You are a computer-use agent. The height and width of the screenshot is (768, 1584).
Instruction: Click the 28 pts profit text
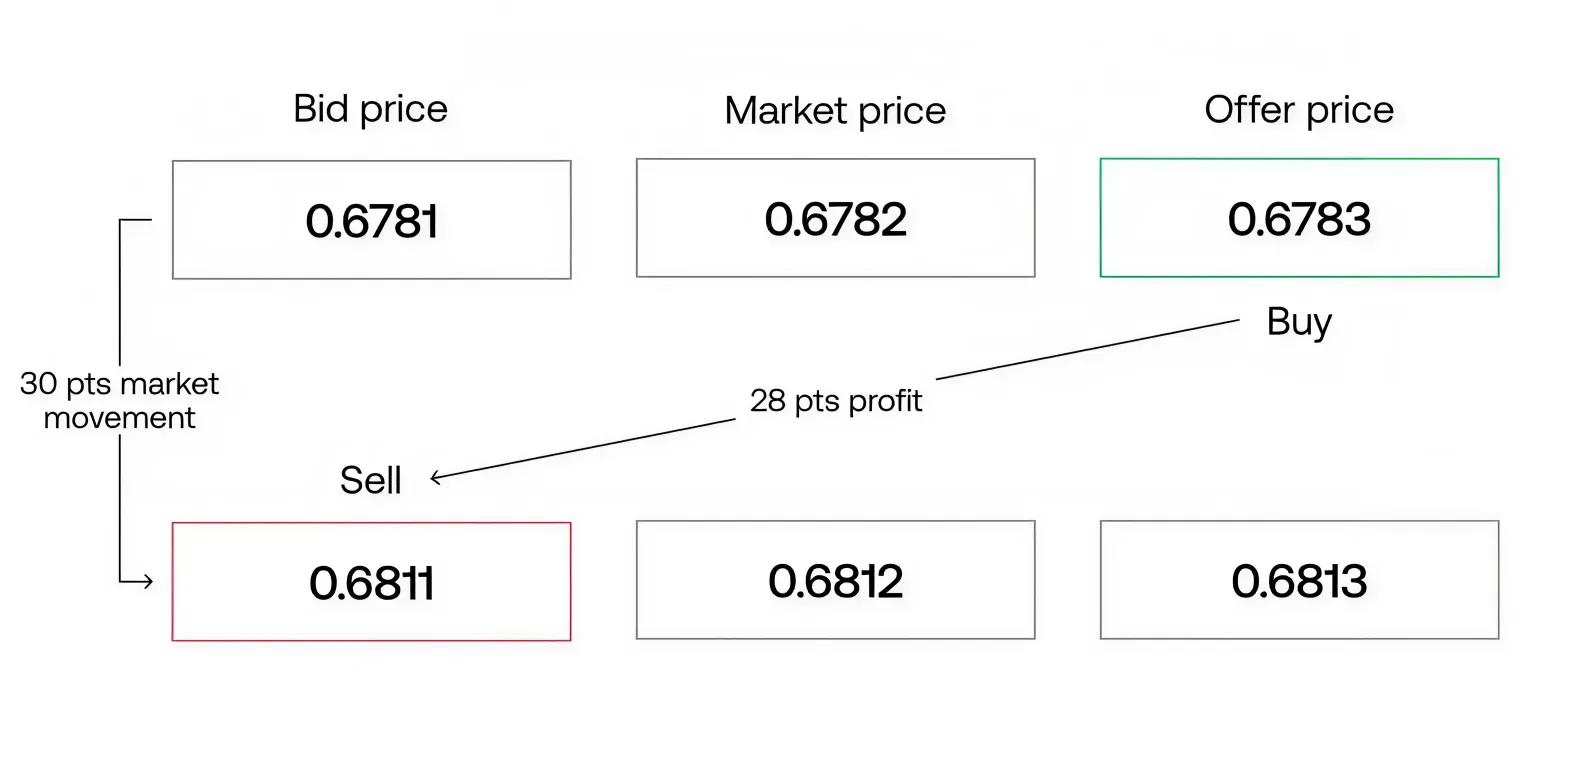(836, 401)
